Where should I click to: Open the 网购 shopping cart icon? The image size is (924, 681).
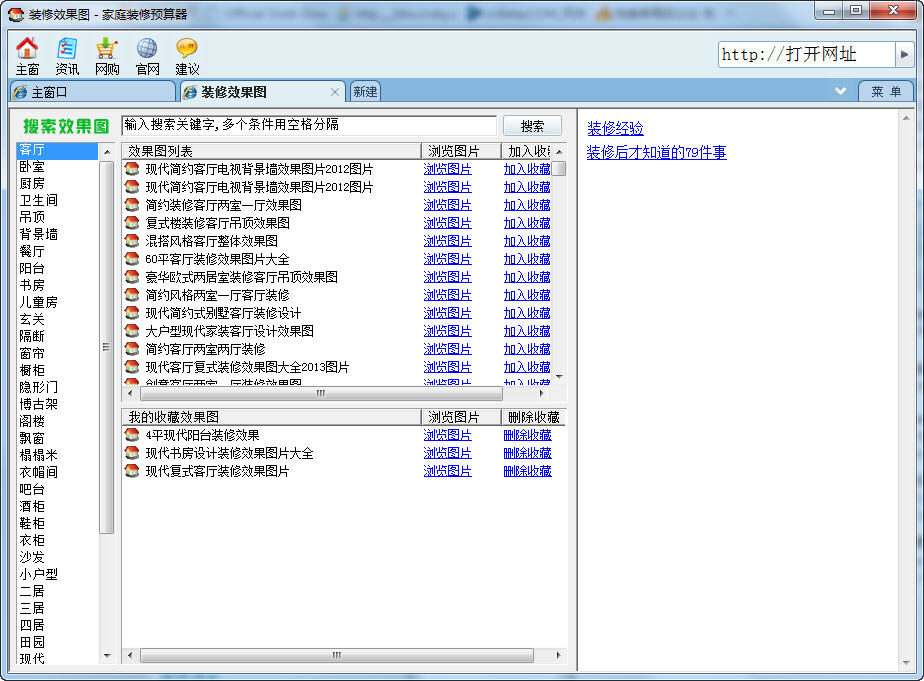107,56
